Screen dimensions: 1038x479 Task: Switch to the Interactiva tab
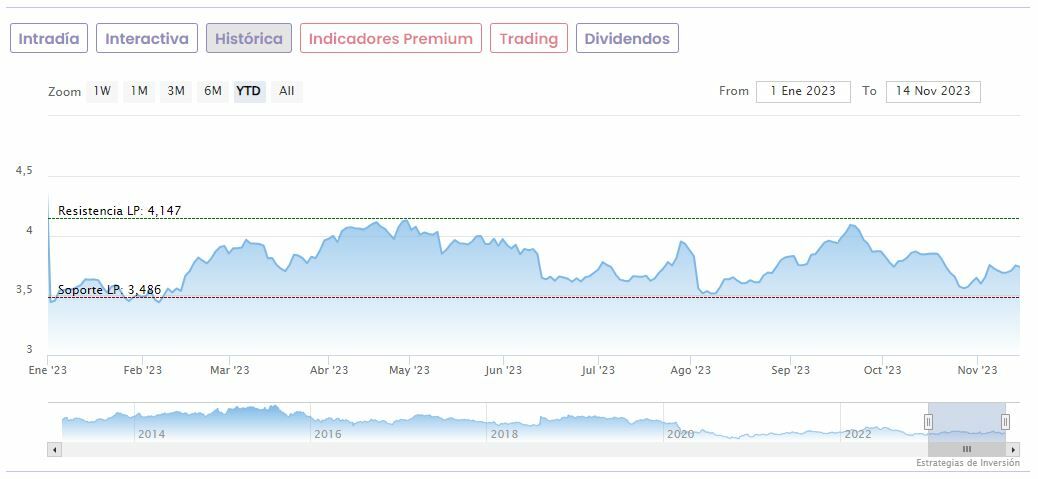(x=147, y=39)
